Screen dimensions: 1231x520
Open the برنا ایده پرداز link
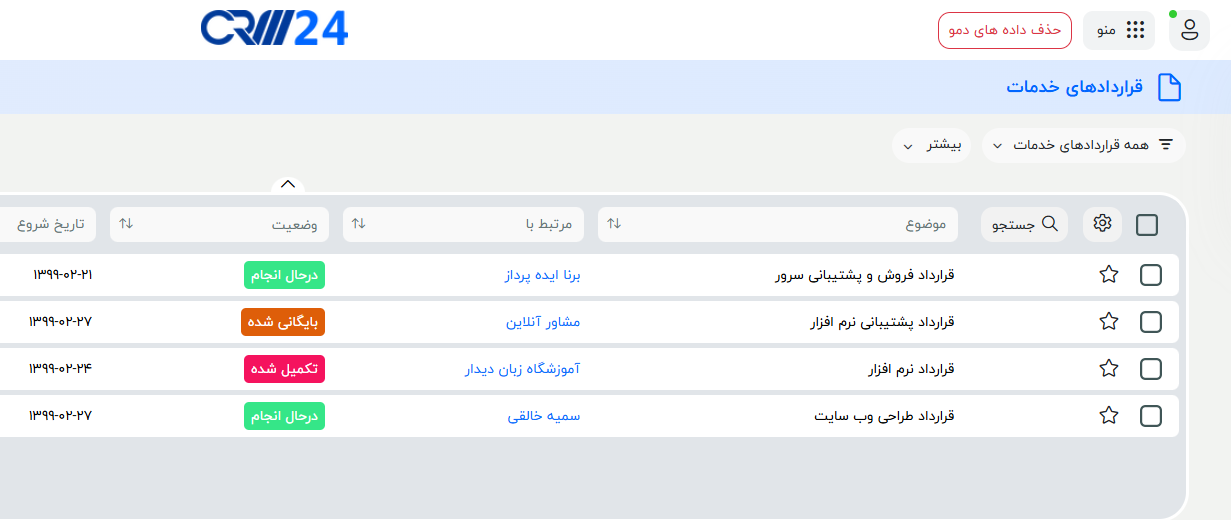[542, 275]
